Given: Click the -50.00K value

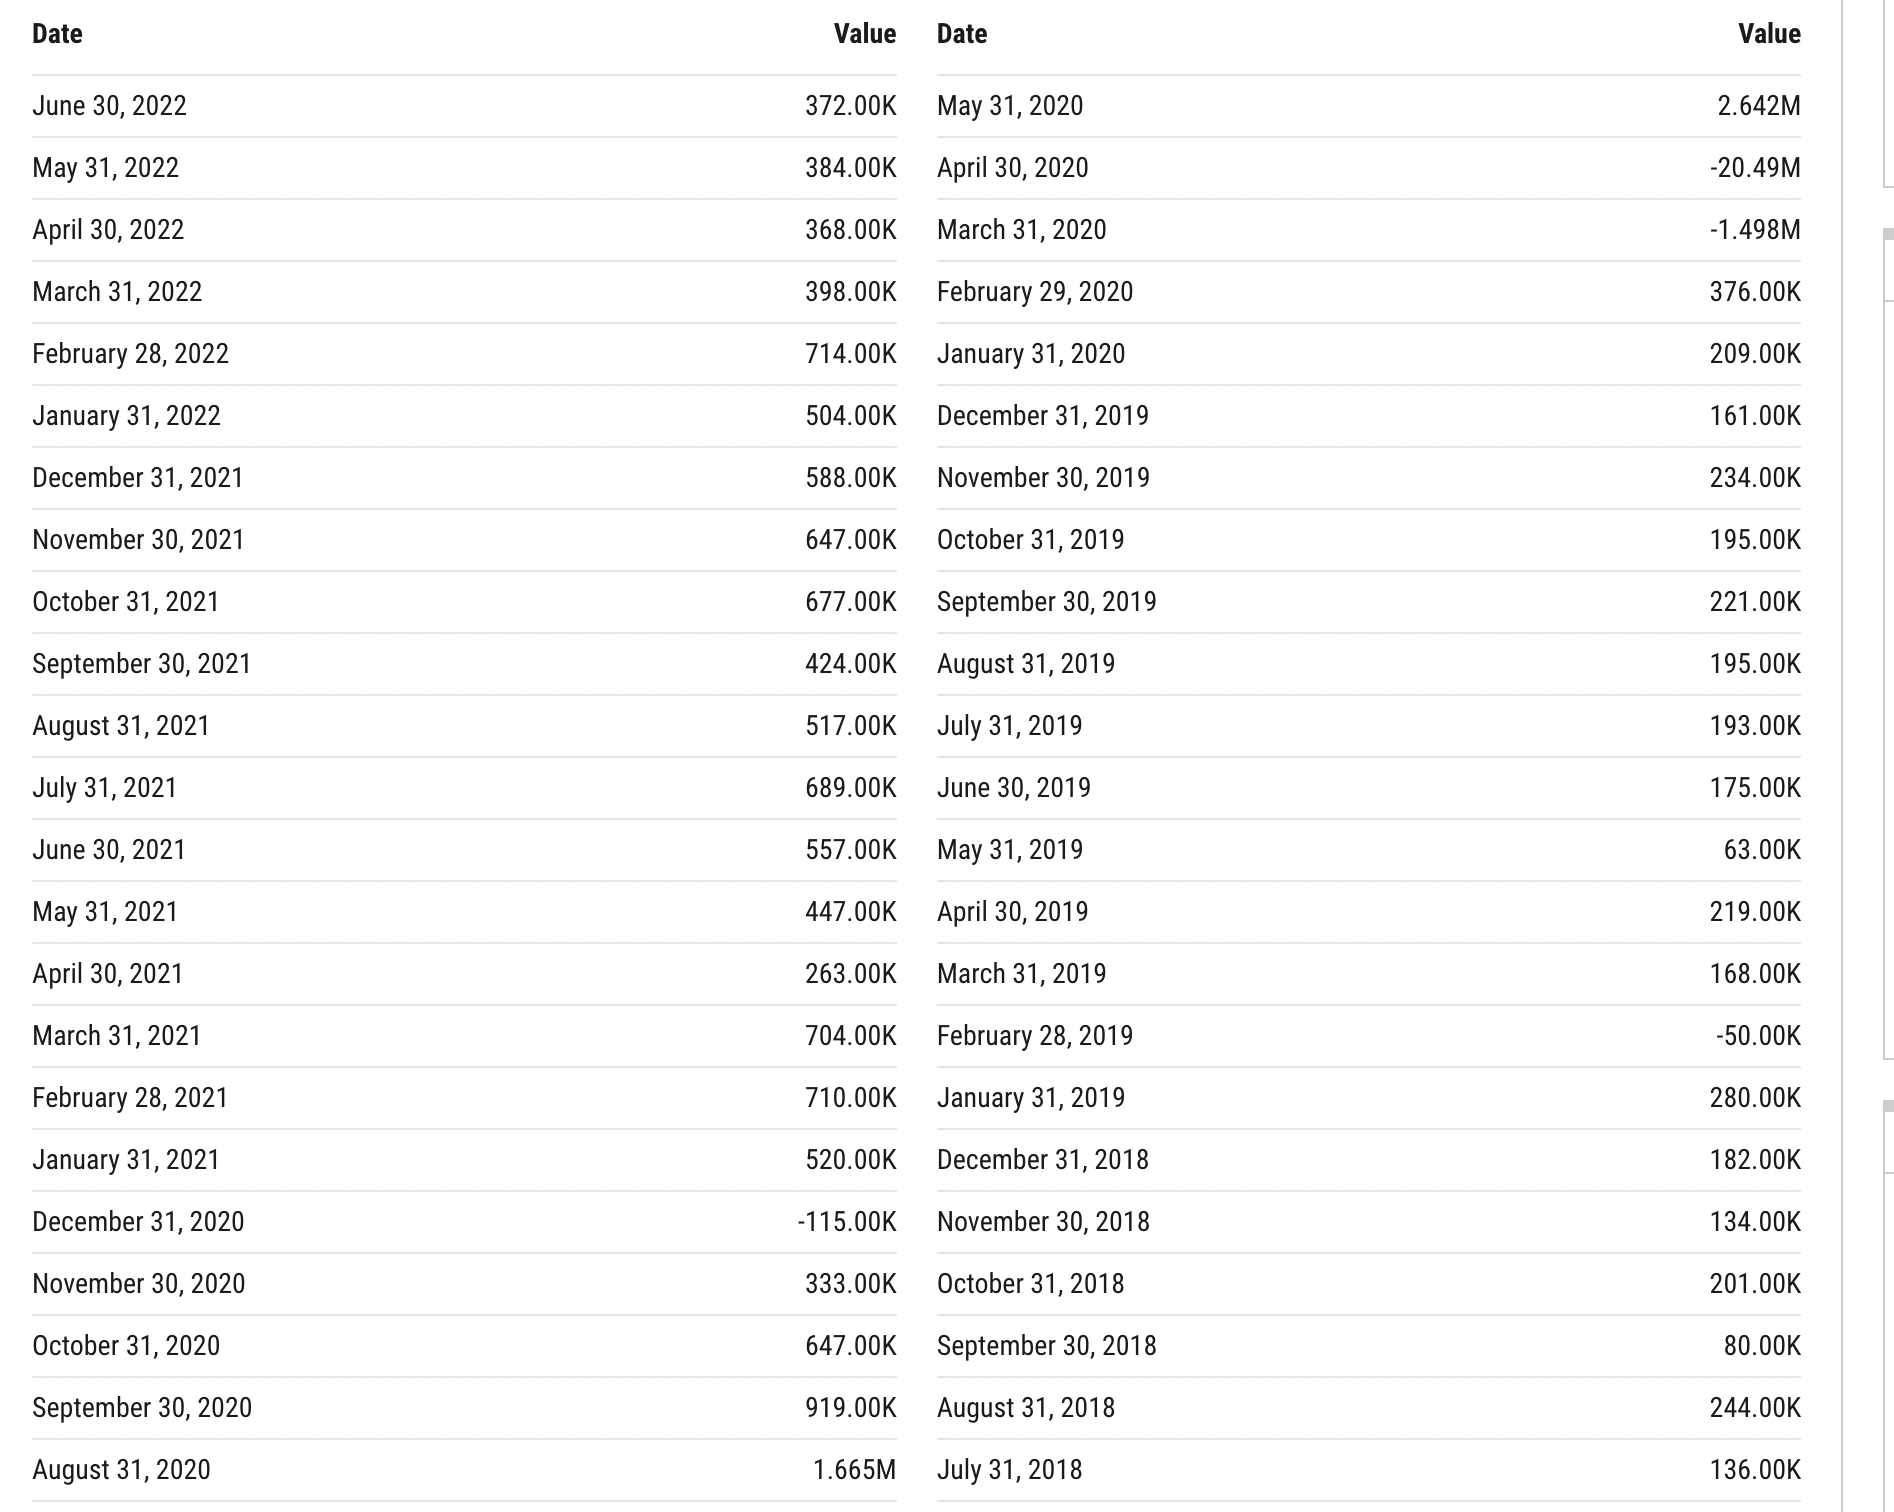Looking at the screenshot, I should (x=1758, y=1036).
